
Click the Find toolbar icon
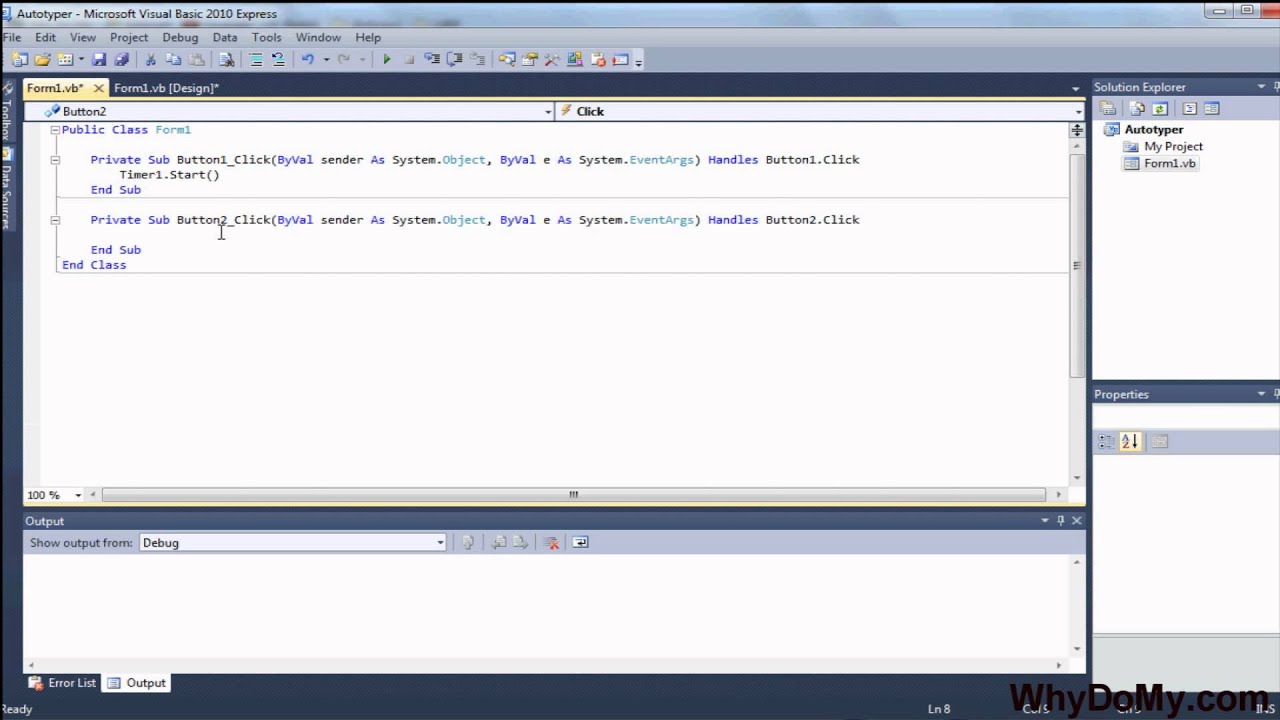226,60
